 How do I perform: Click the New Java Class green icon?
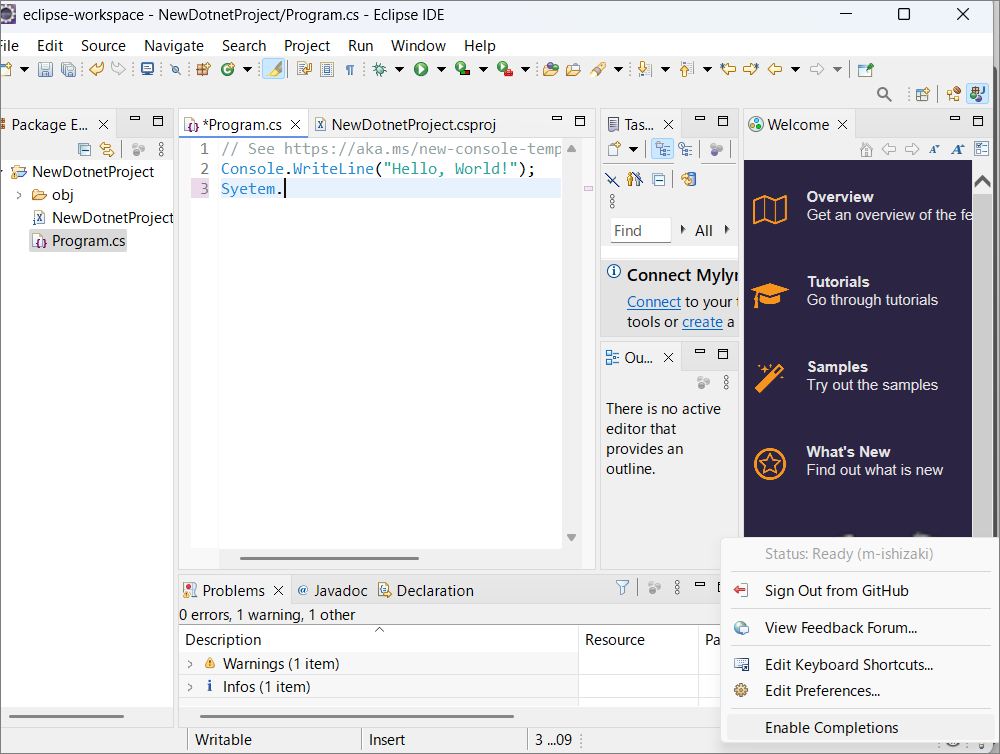point(228,69)
